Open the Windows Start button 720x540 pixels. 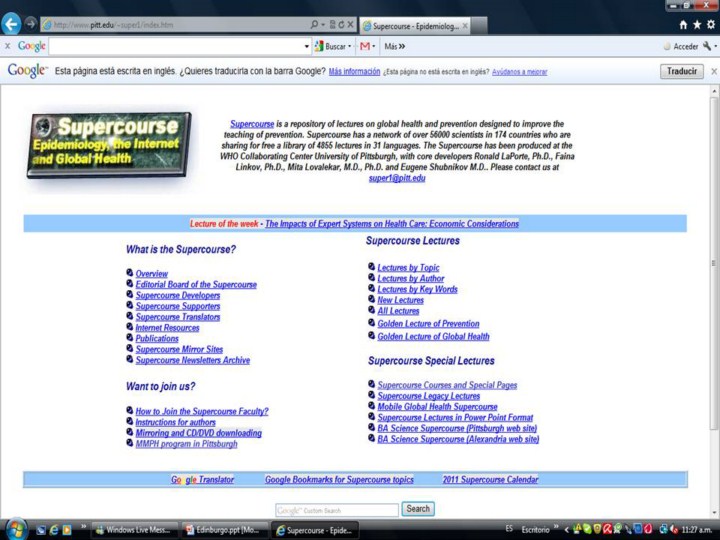(15, 529)
